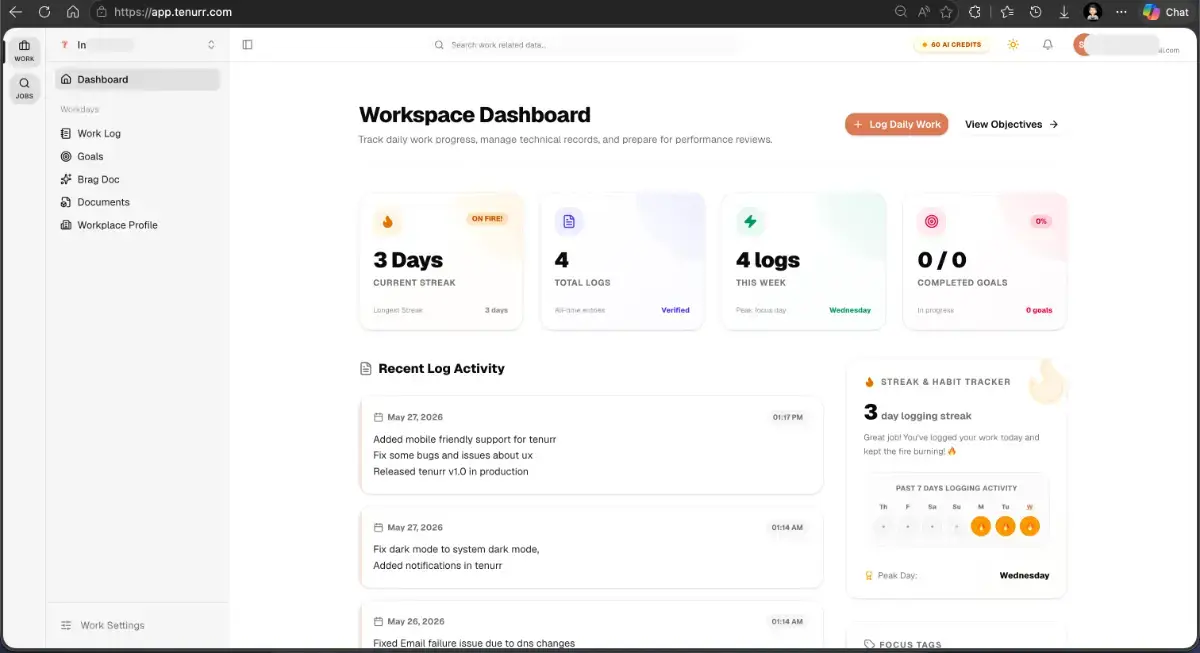Click the flame icon on streak card
The image size is (1200, 653).
tap(387, 222)
